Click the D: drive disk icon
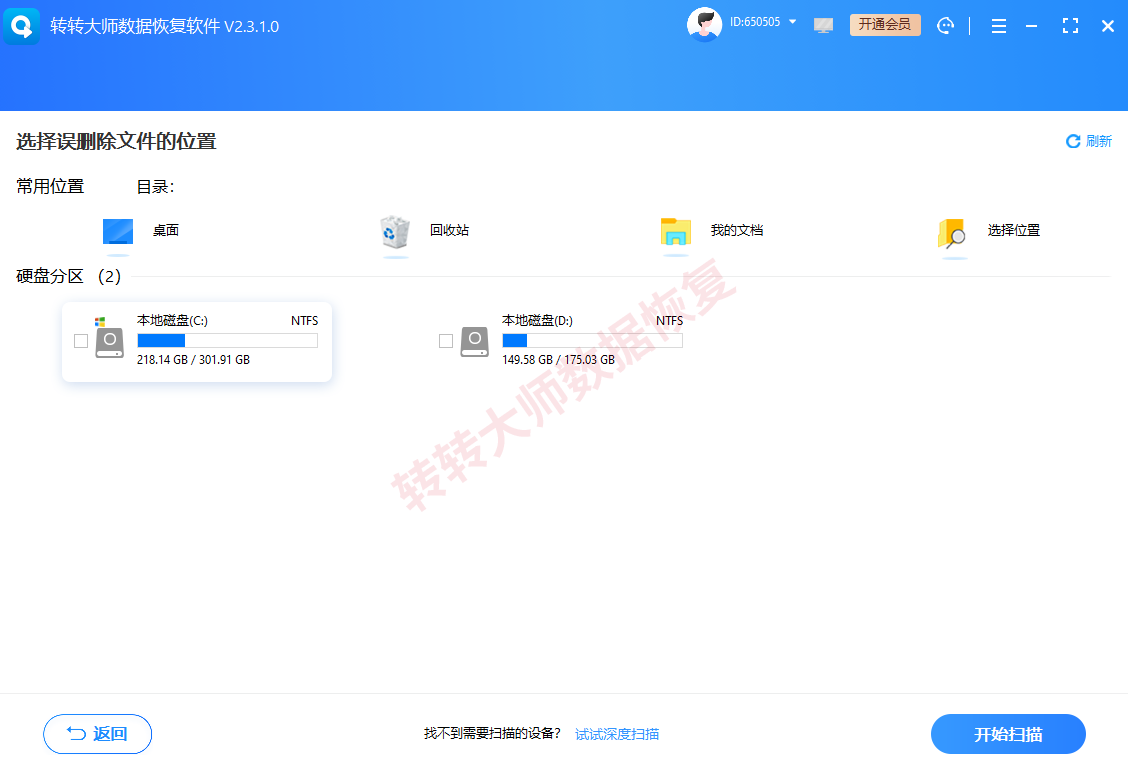Screen dimensions: 1128x769 [474, 341]
